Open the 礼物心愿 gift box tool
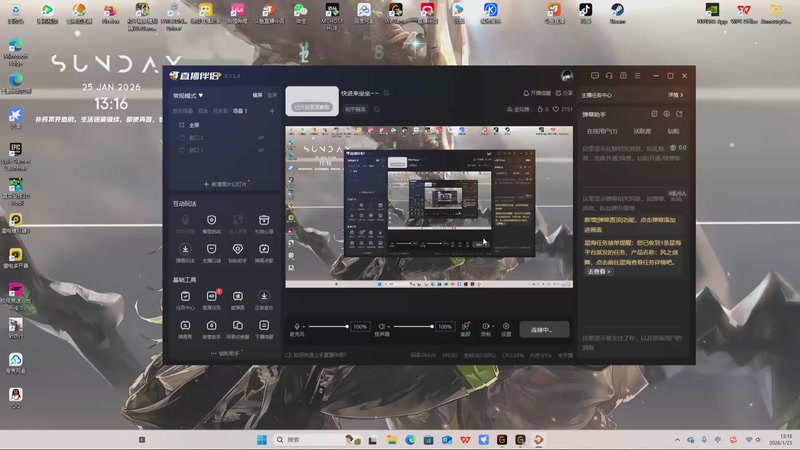 (264, 220)
